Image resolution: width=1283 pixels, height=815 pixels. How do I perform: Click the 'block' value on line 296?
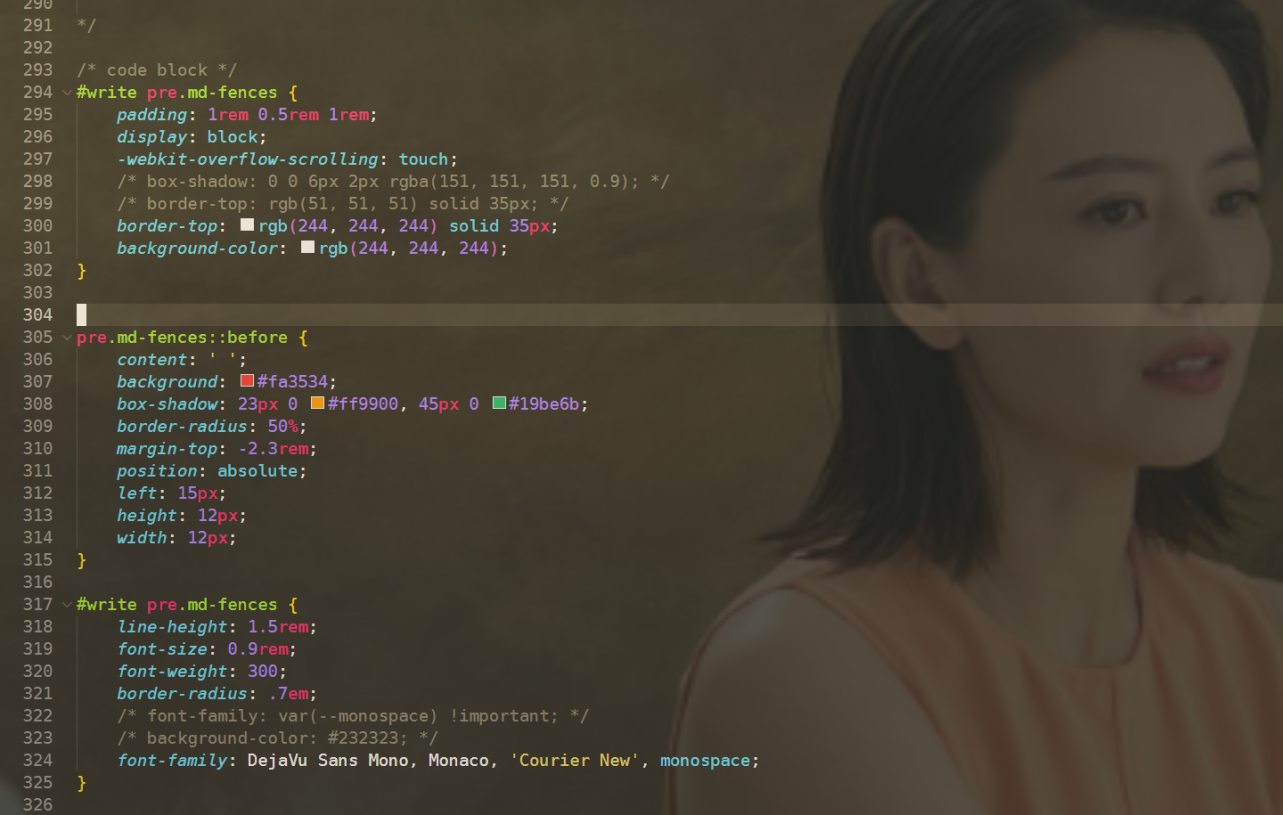(232, 137)
